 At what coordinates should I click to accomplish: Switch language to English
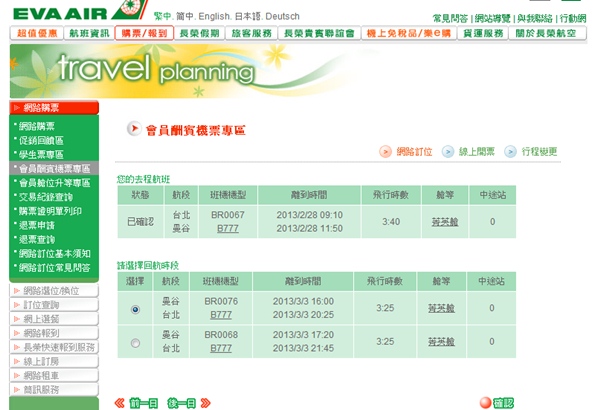214,16
